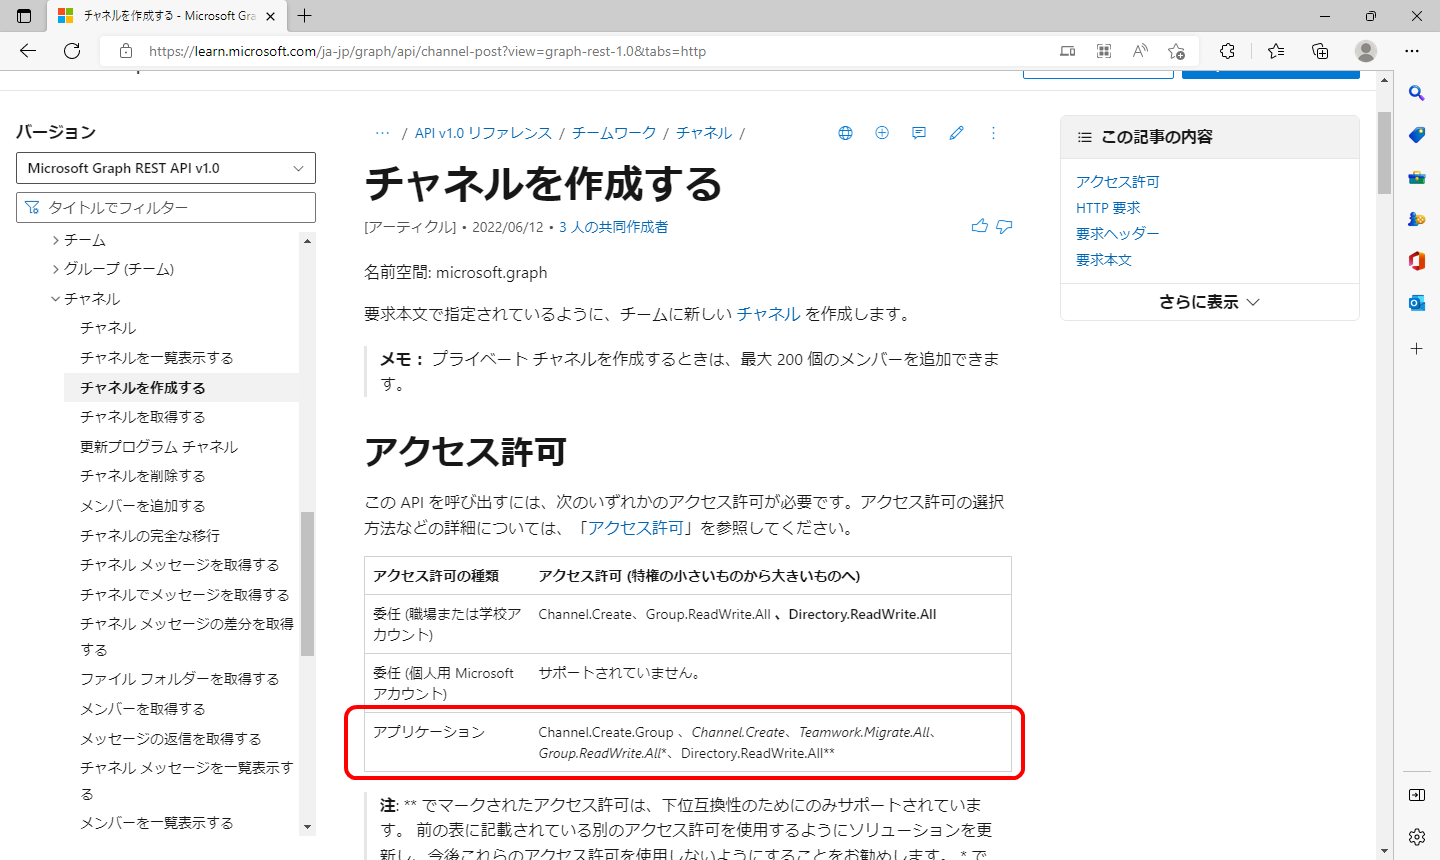Click the tree pane scrollbar thumb
The width and height of the screenshot is (1440, 860).
point(307,584)
